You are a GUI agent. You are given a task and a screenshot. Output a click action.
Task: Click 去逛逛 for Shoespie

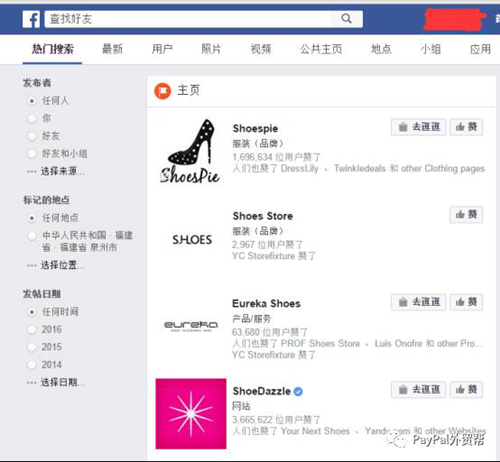[419, 127]
